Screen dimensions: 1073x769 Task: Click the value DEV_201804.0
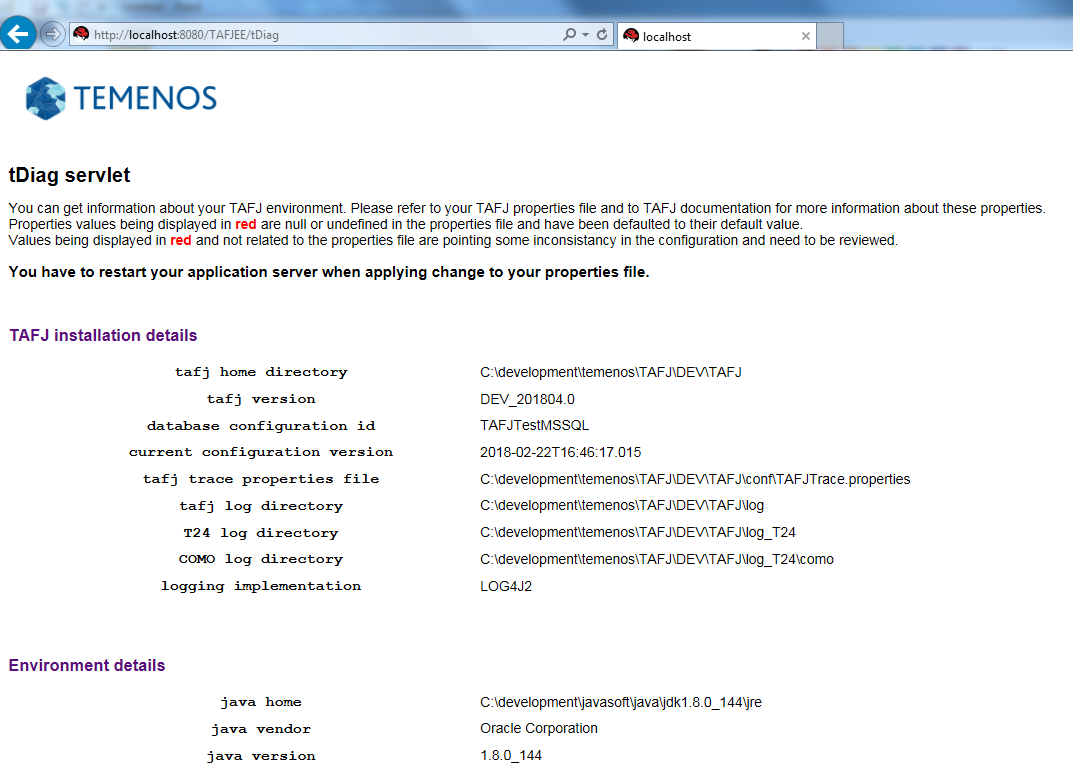[527, 399]
